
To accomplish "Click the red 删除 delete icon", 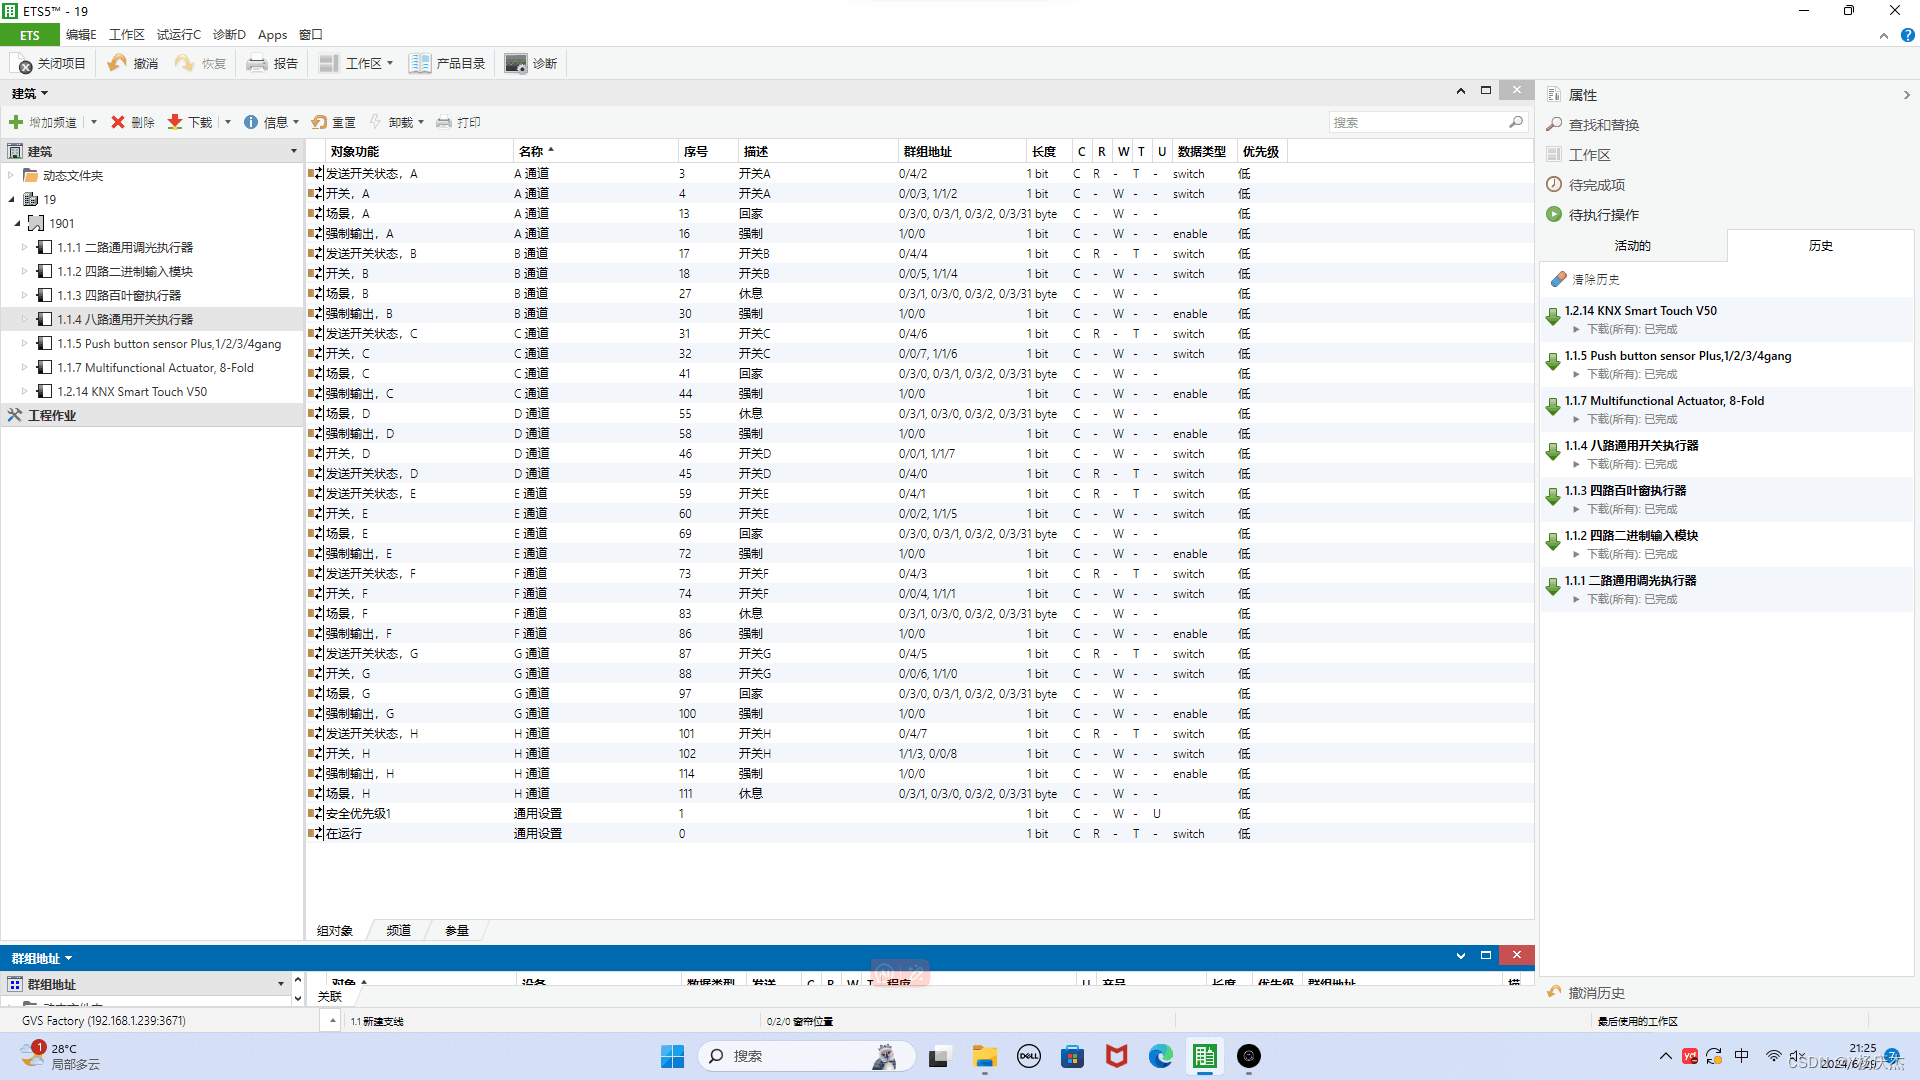I will click(118, 122).
